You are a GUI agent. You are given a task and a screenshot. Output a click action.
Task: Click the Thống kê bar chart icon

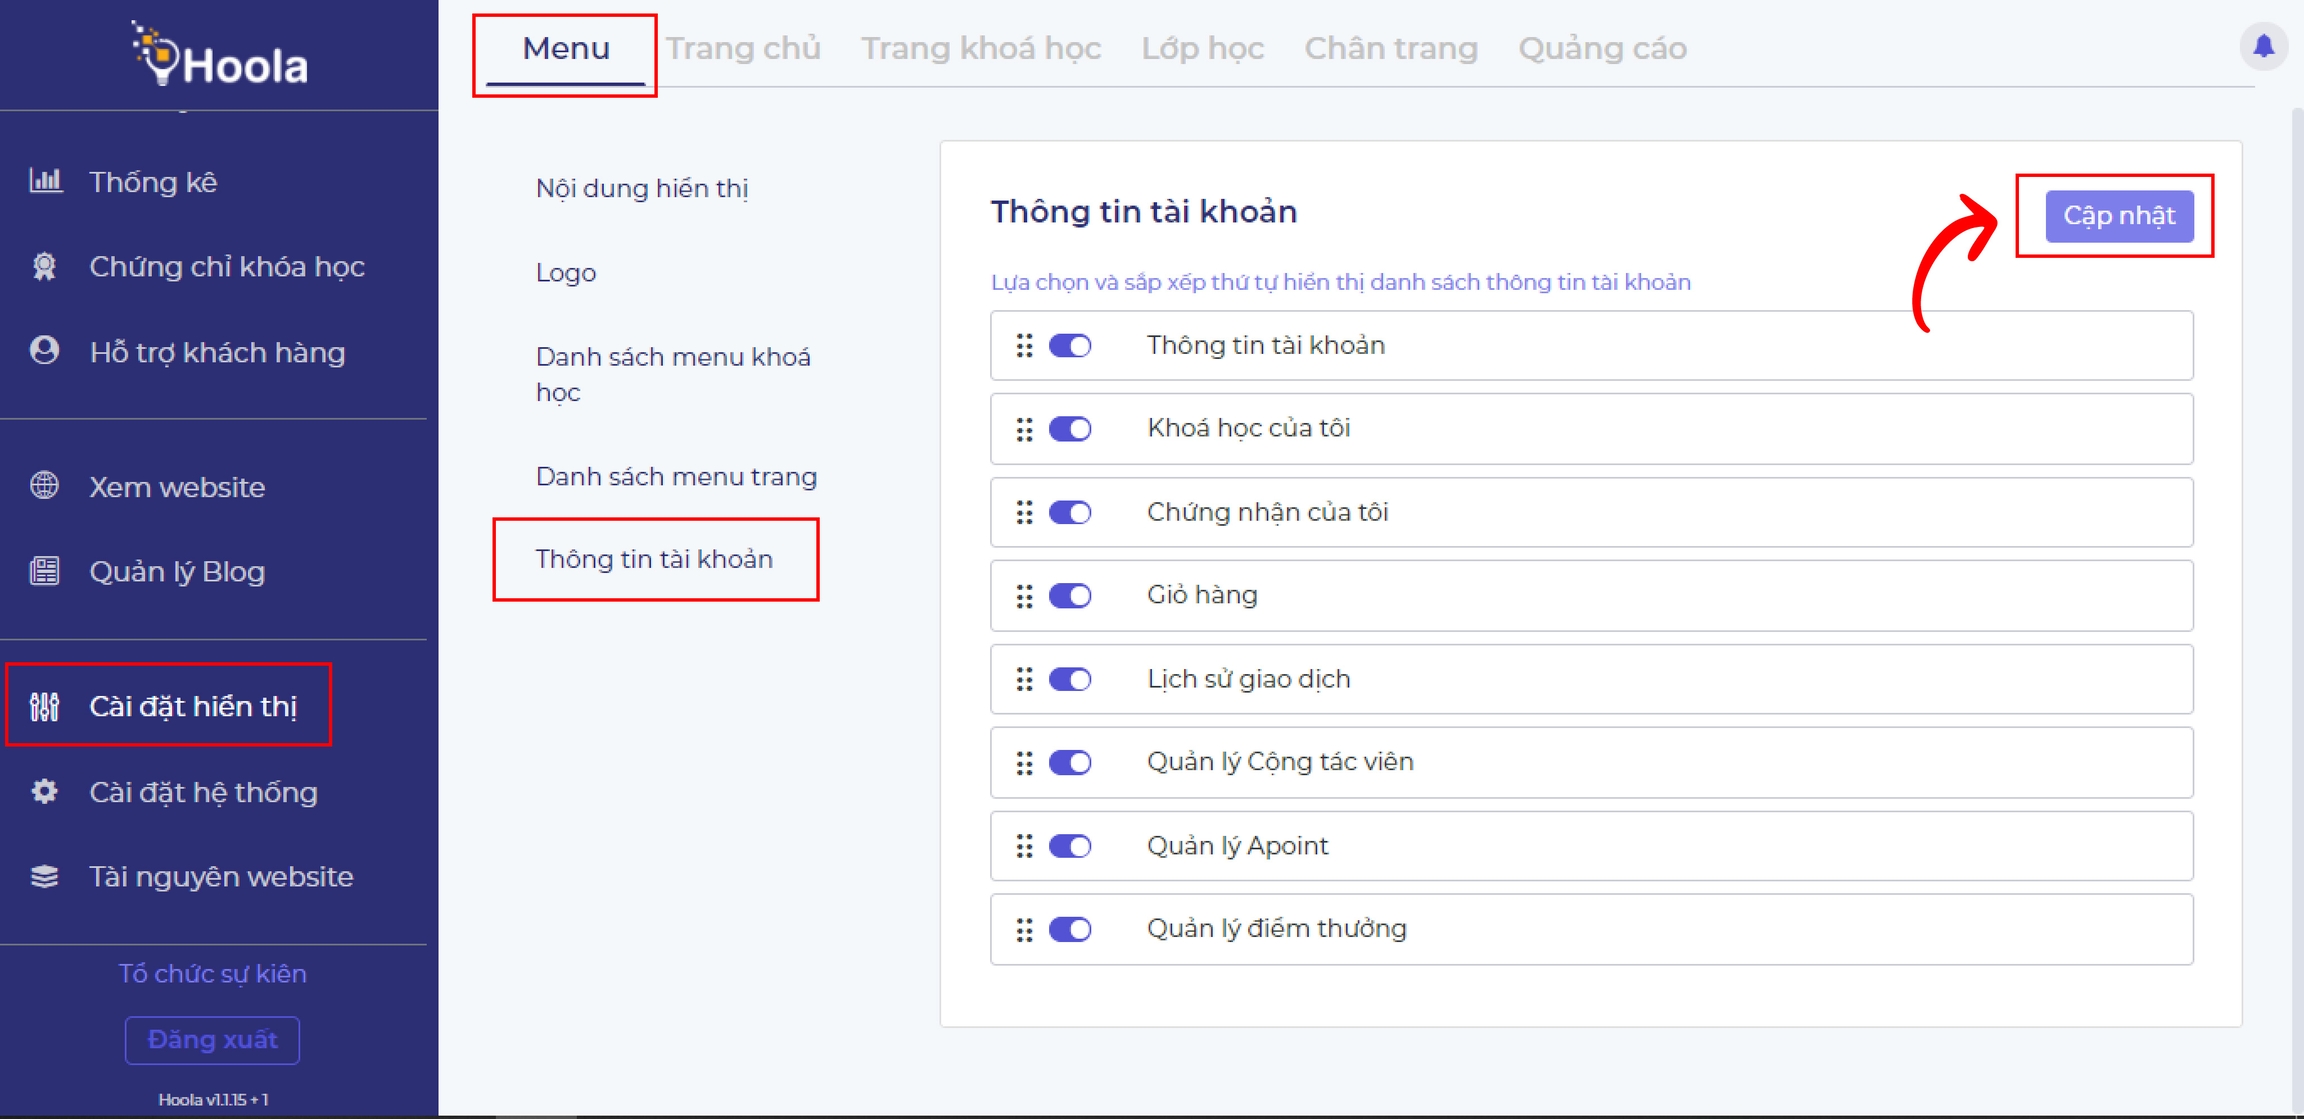point(45,181)
